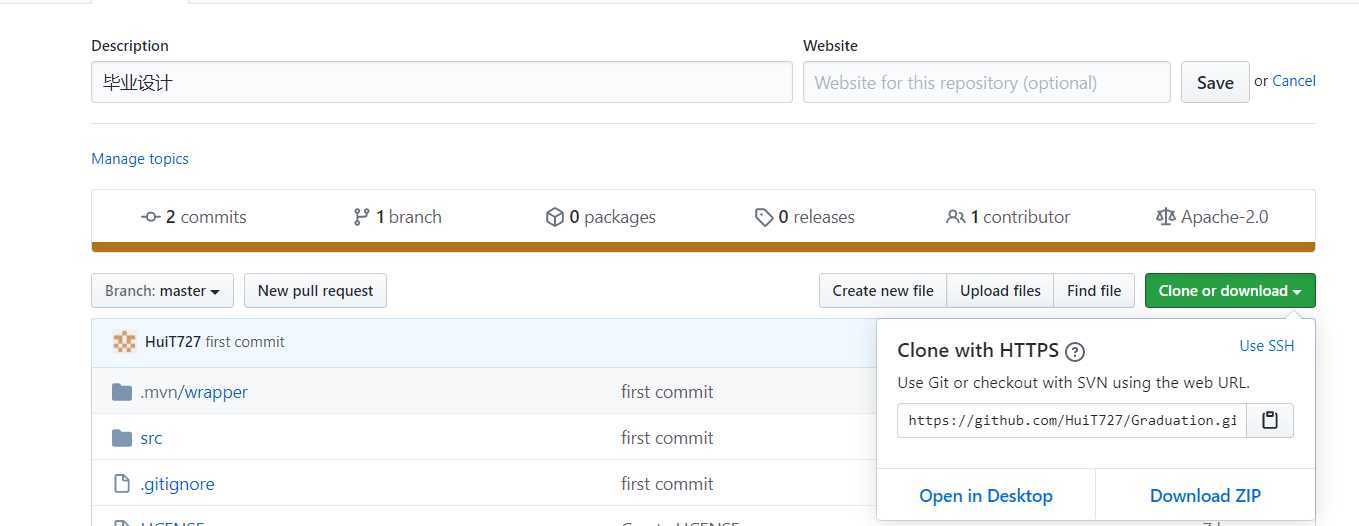Click the .mvn/wrapper folder icon
The image size is (1359, 526).
[122, 392]
